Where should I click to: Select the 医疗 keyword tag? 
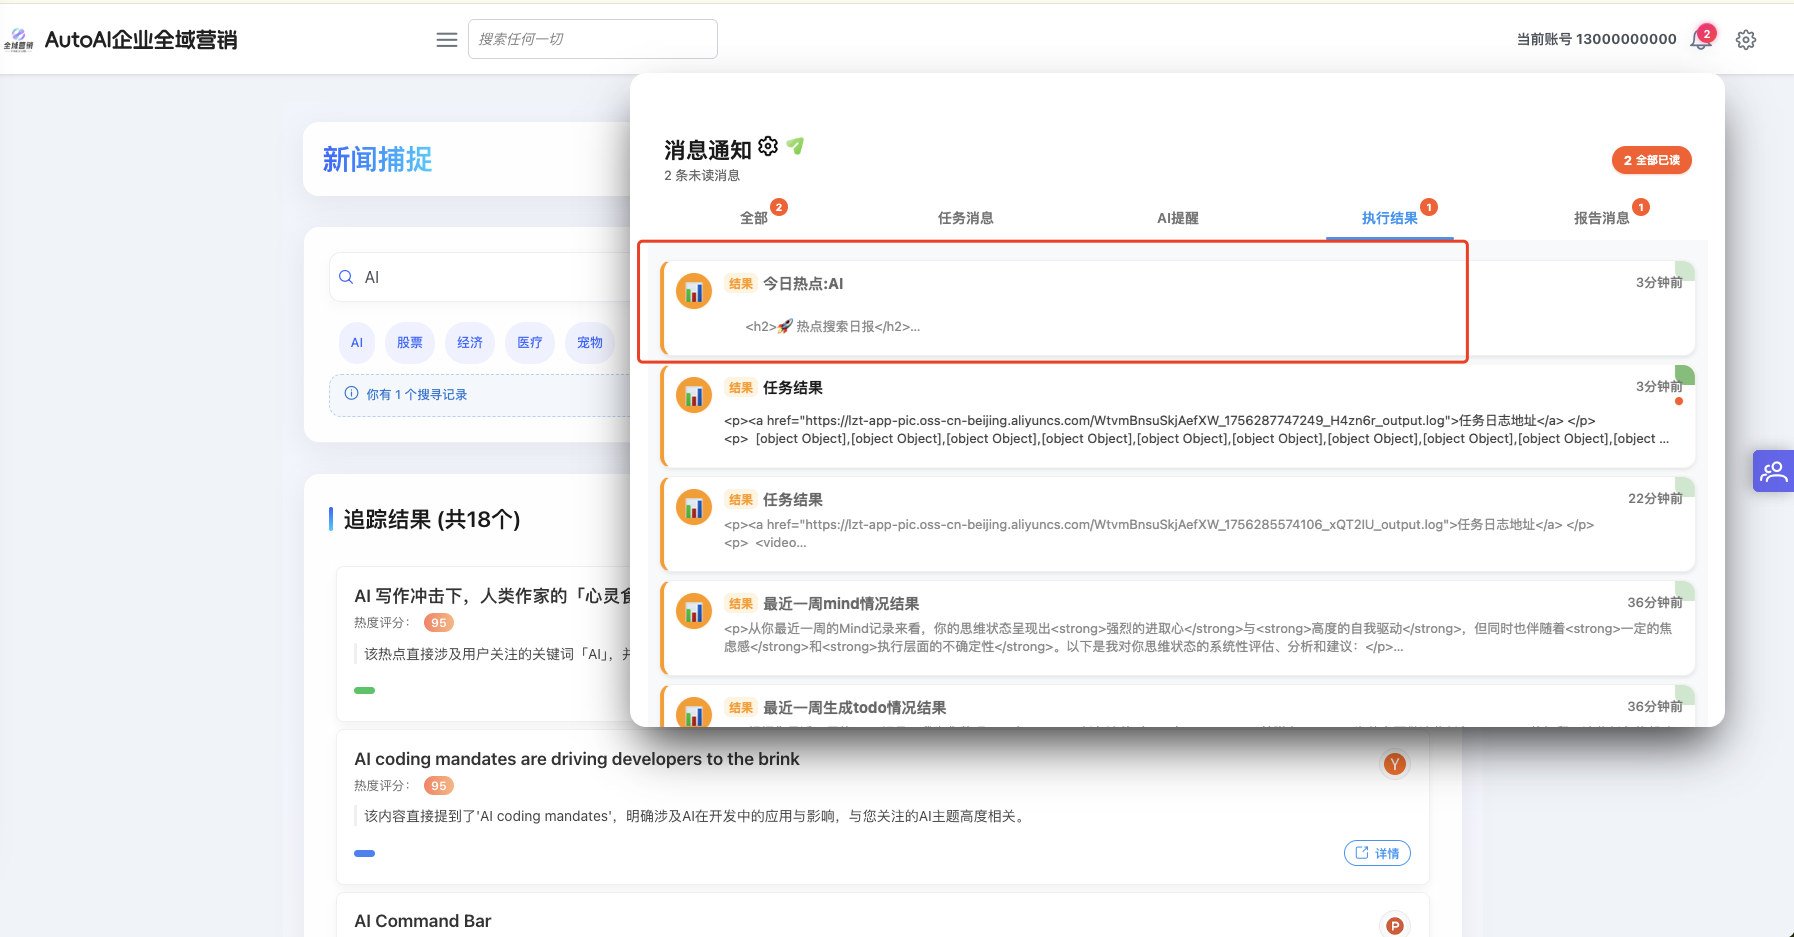click(x=530, y=343)
